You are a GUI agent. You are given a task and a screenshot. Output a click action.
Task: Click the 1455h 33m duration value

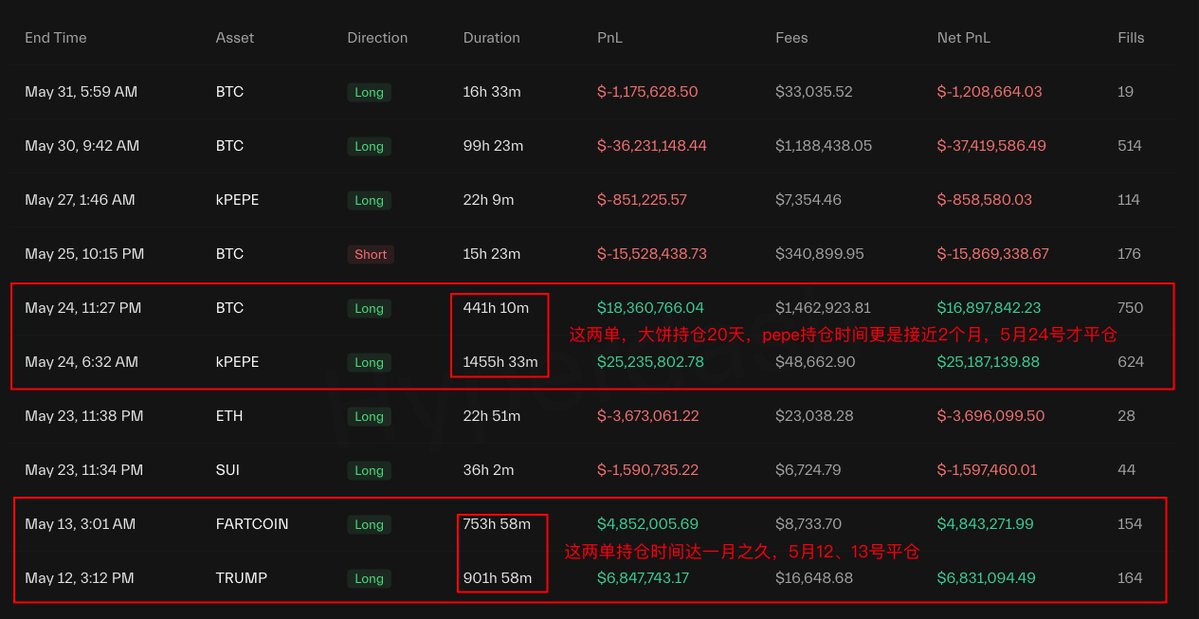coord(500,361)
